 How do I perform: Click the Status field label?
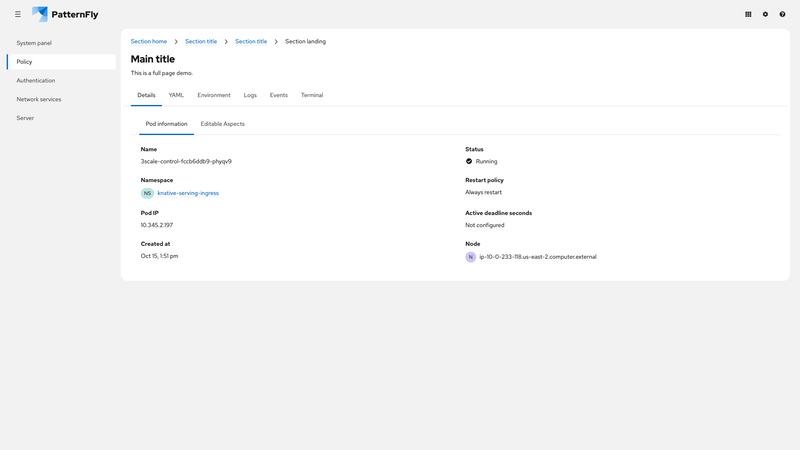click(x=474, y=149)
